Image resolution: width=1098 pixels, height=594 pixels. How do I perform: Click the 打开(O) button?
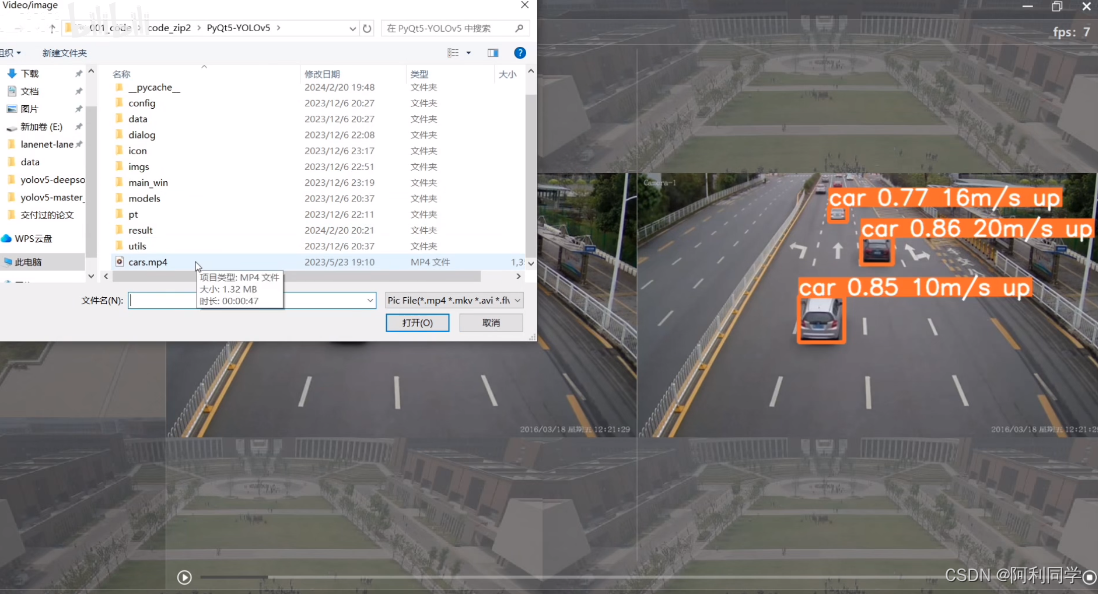pyautogui.click(x=417, y=323)
